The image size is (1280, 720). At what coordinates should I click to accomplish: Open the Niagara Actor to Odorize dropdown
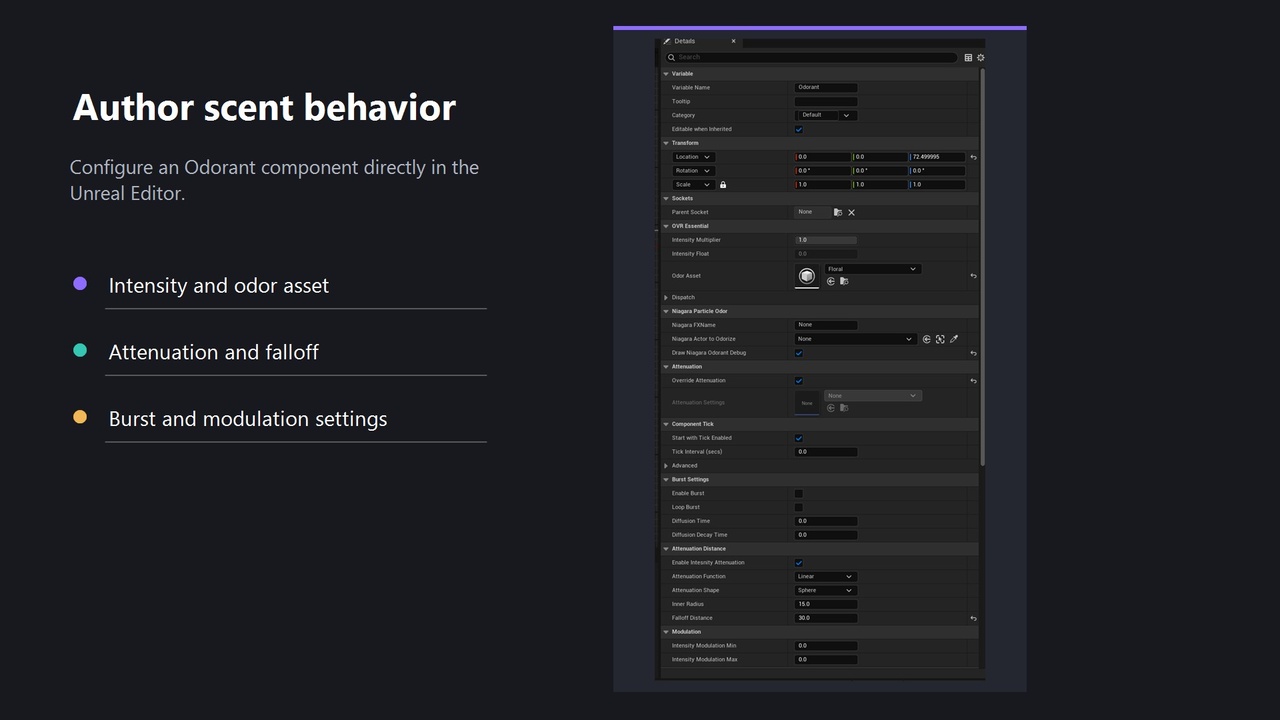pos(856,339)
